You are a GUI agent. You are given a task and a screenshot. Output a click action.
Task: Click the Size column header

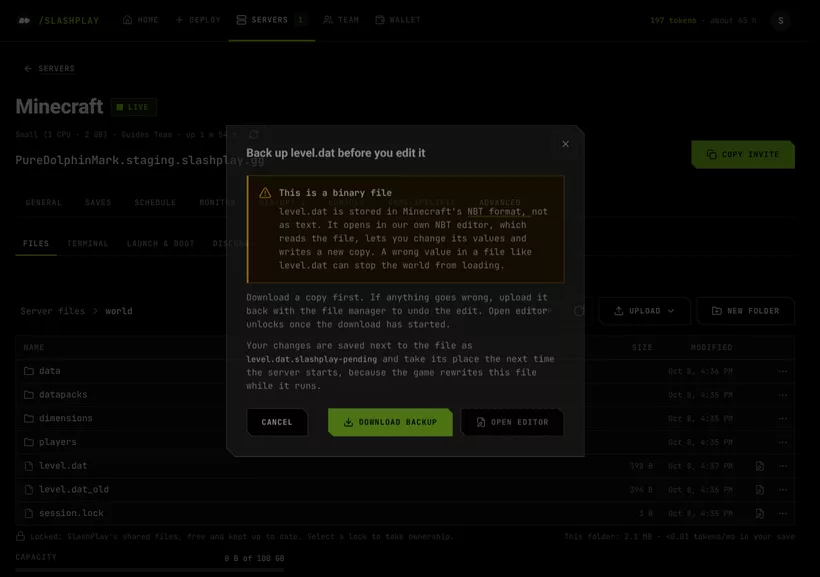642,347
